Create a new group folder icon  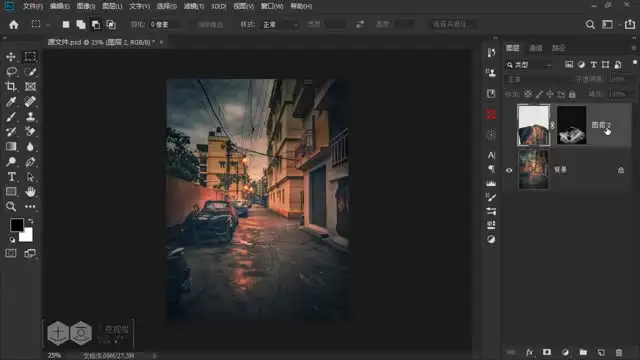pyautogui.click(x=583, y=352)
